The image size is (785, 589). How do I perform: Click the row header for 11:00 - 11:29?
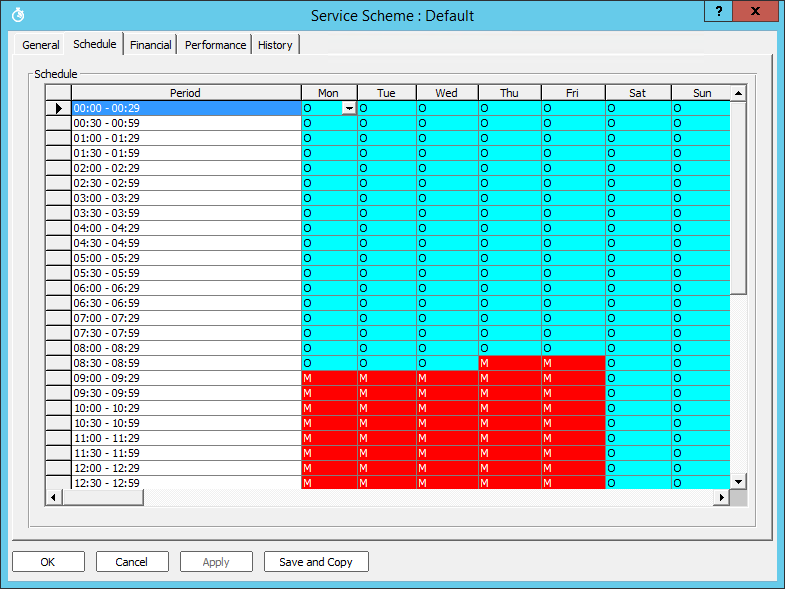(x=59, y=438)
